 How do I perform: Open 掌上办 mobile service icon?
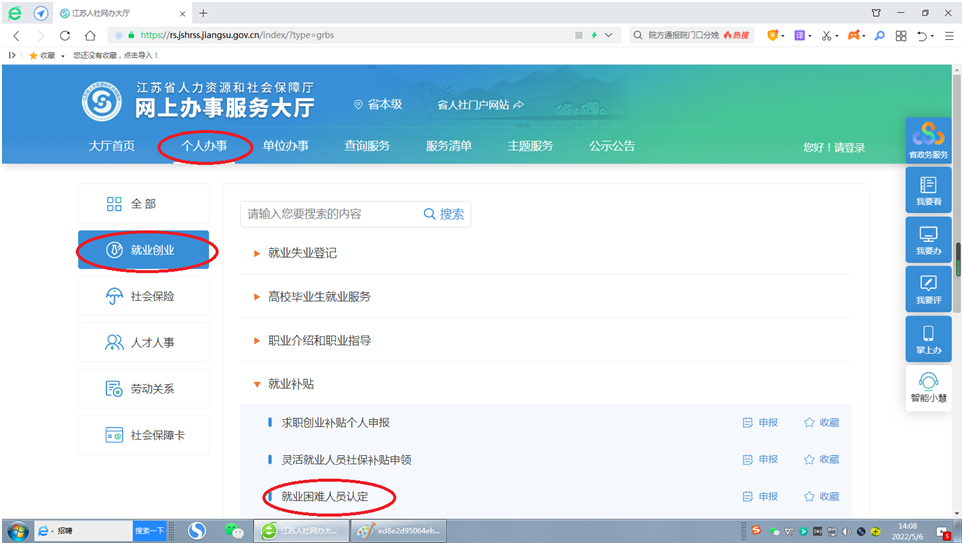click(927, 339)
